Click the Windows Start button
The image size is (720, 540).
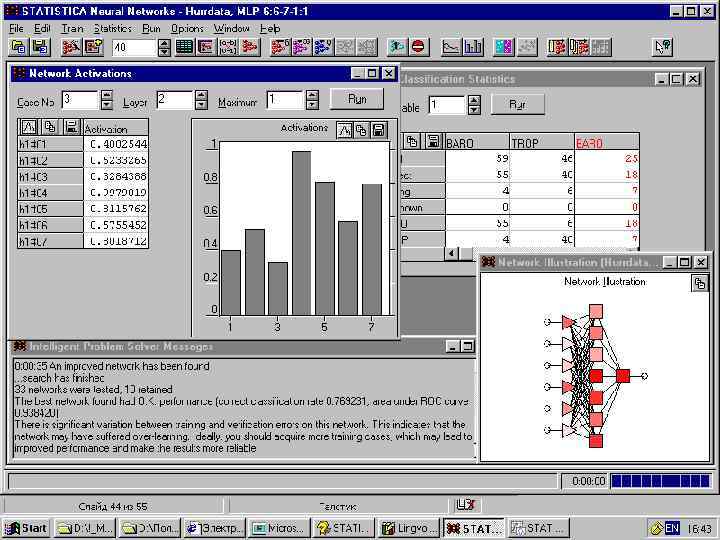(26, 528)
